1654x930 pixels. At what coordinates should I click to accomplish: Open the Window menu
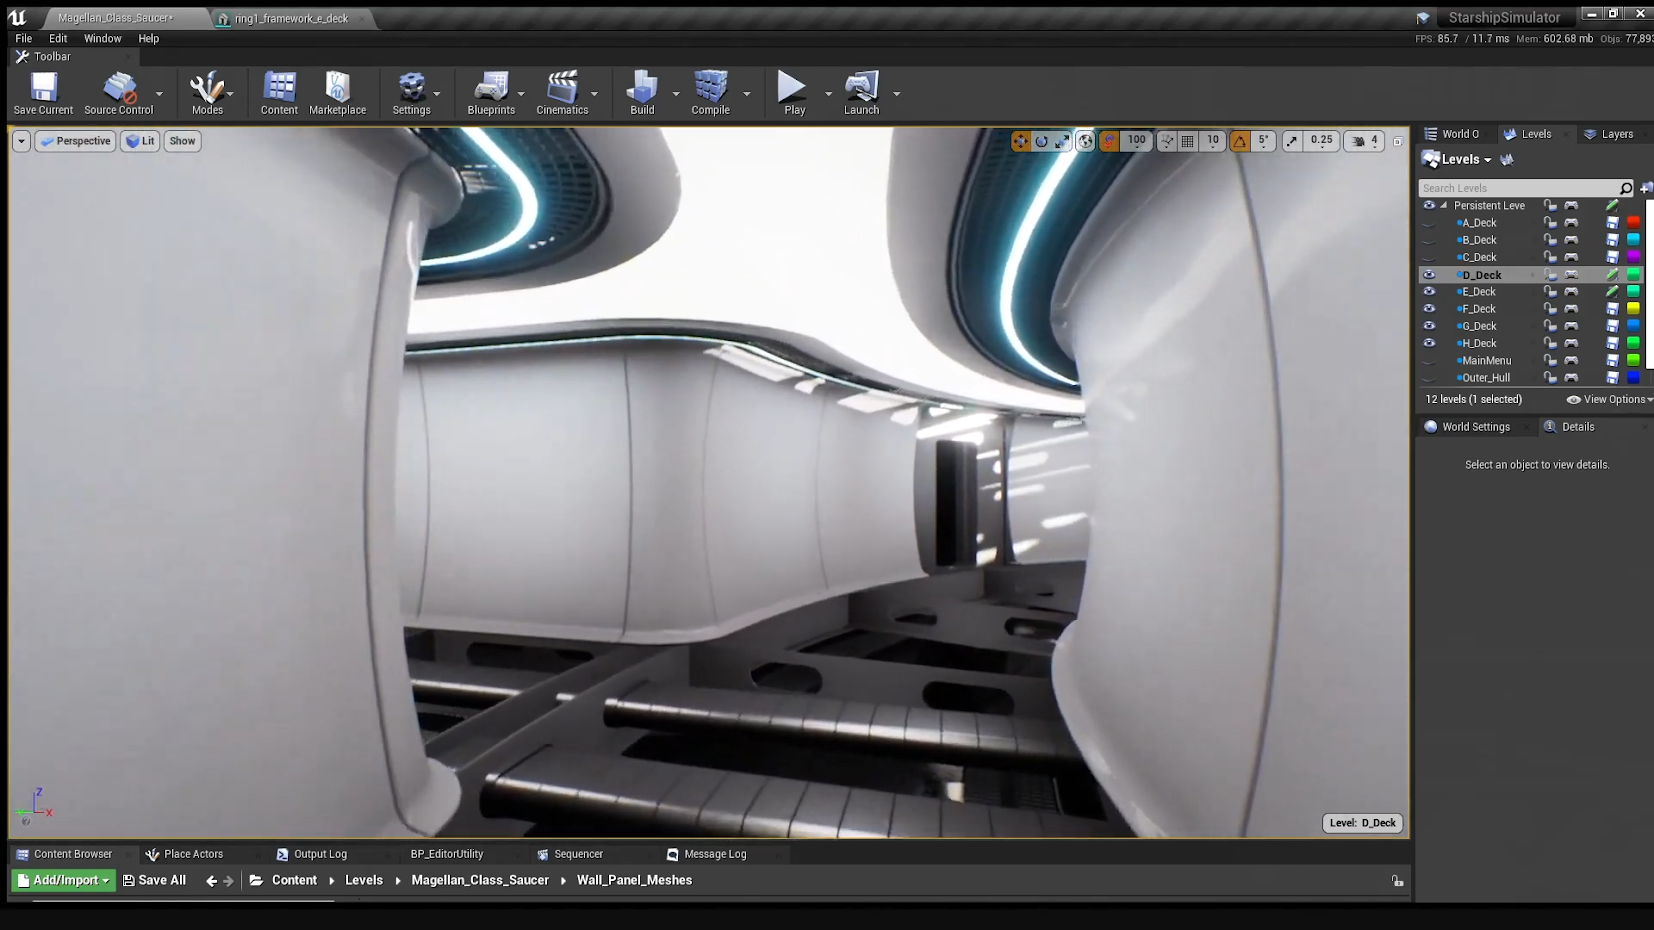(102, 38)
